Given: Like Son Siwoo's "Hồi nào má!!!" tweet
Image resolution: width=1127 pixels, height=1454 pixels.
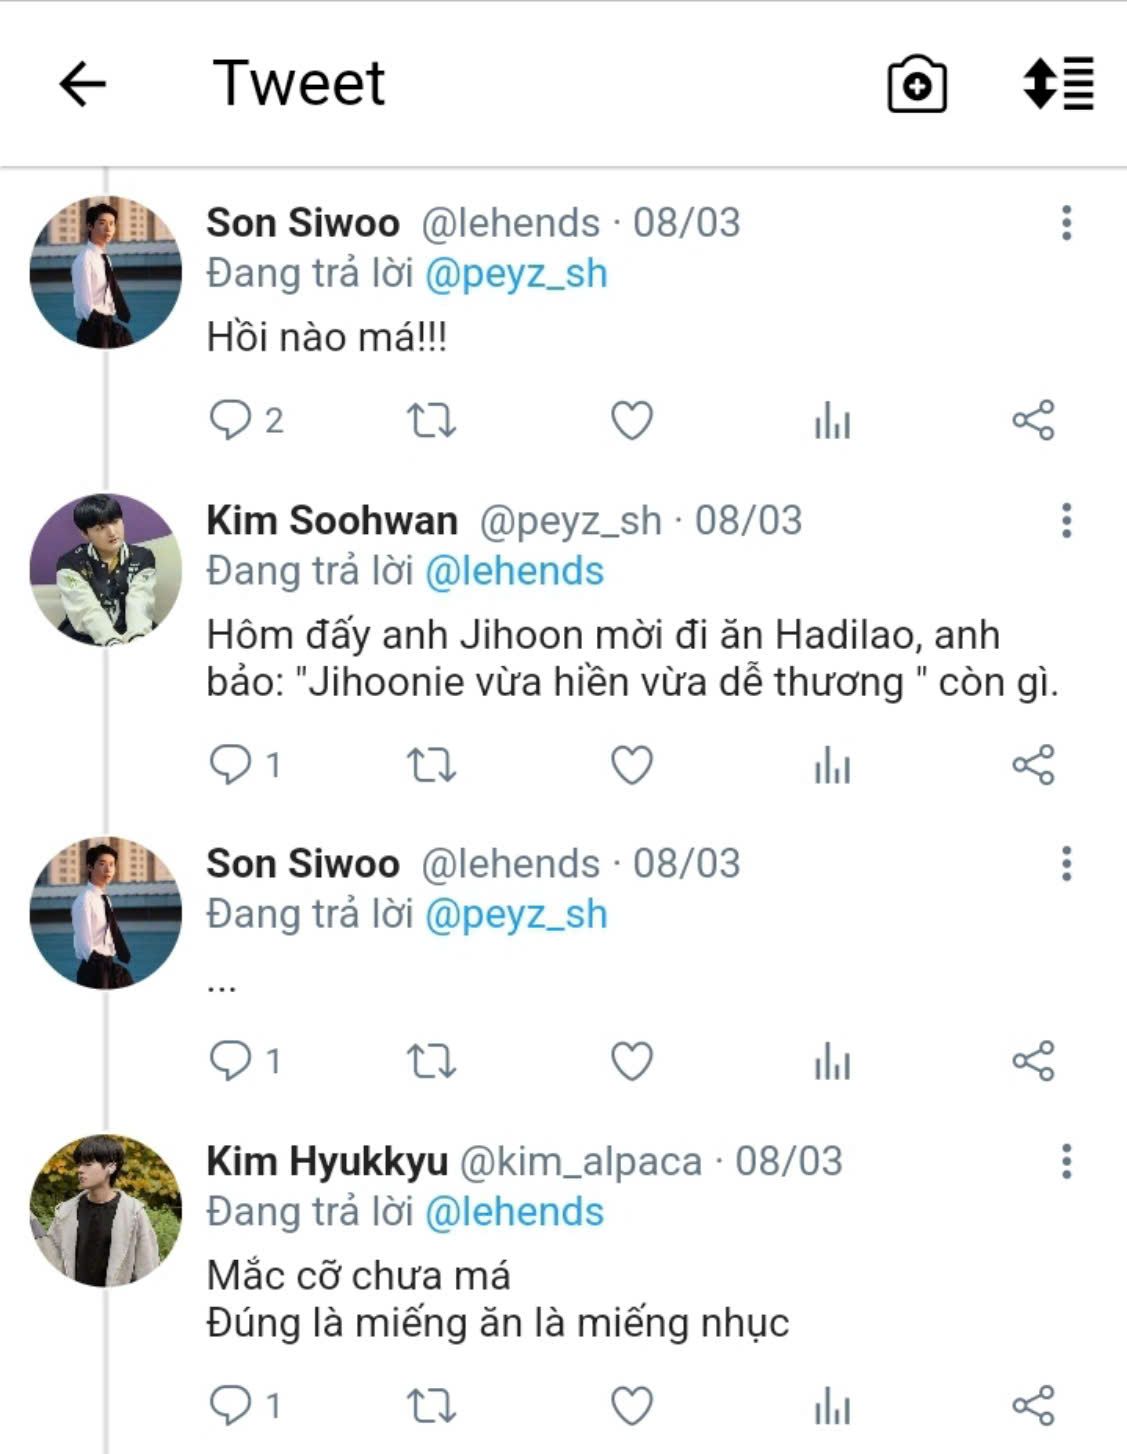Looking at the screenshot, I should point(631,420).
